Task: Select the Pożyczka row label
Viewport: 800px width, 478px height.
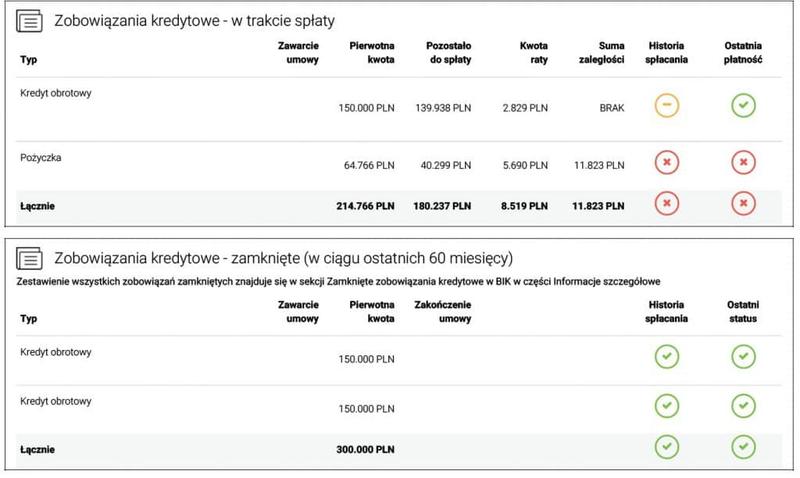Action: pyautogui.click(x=42, y=157)
